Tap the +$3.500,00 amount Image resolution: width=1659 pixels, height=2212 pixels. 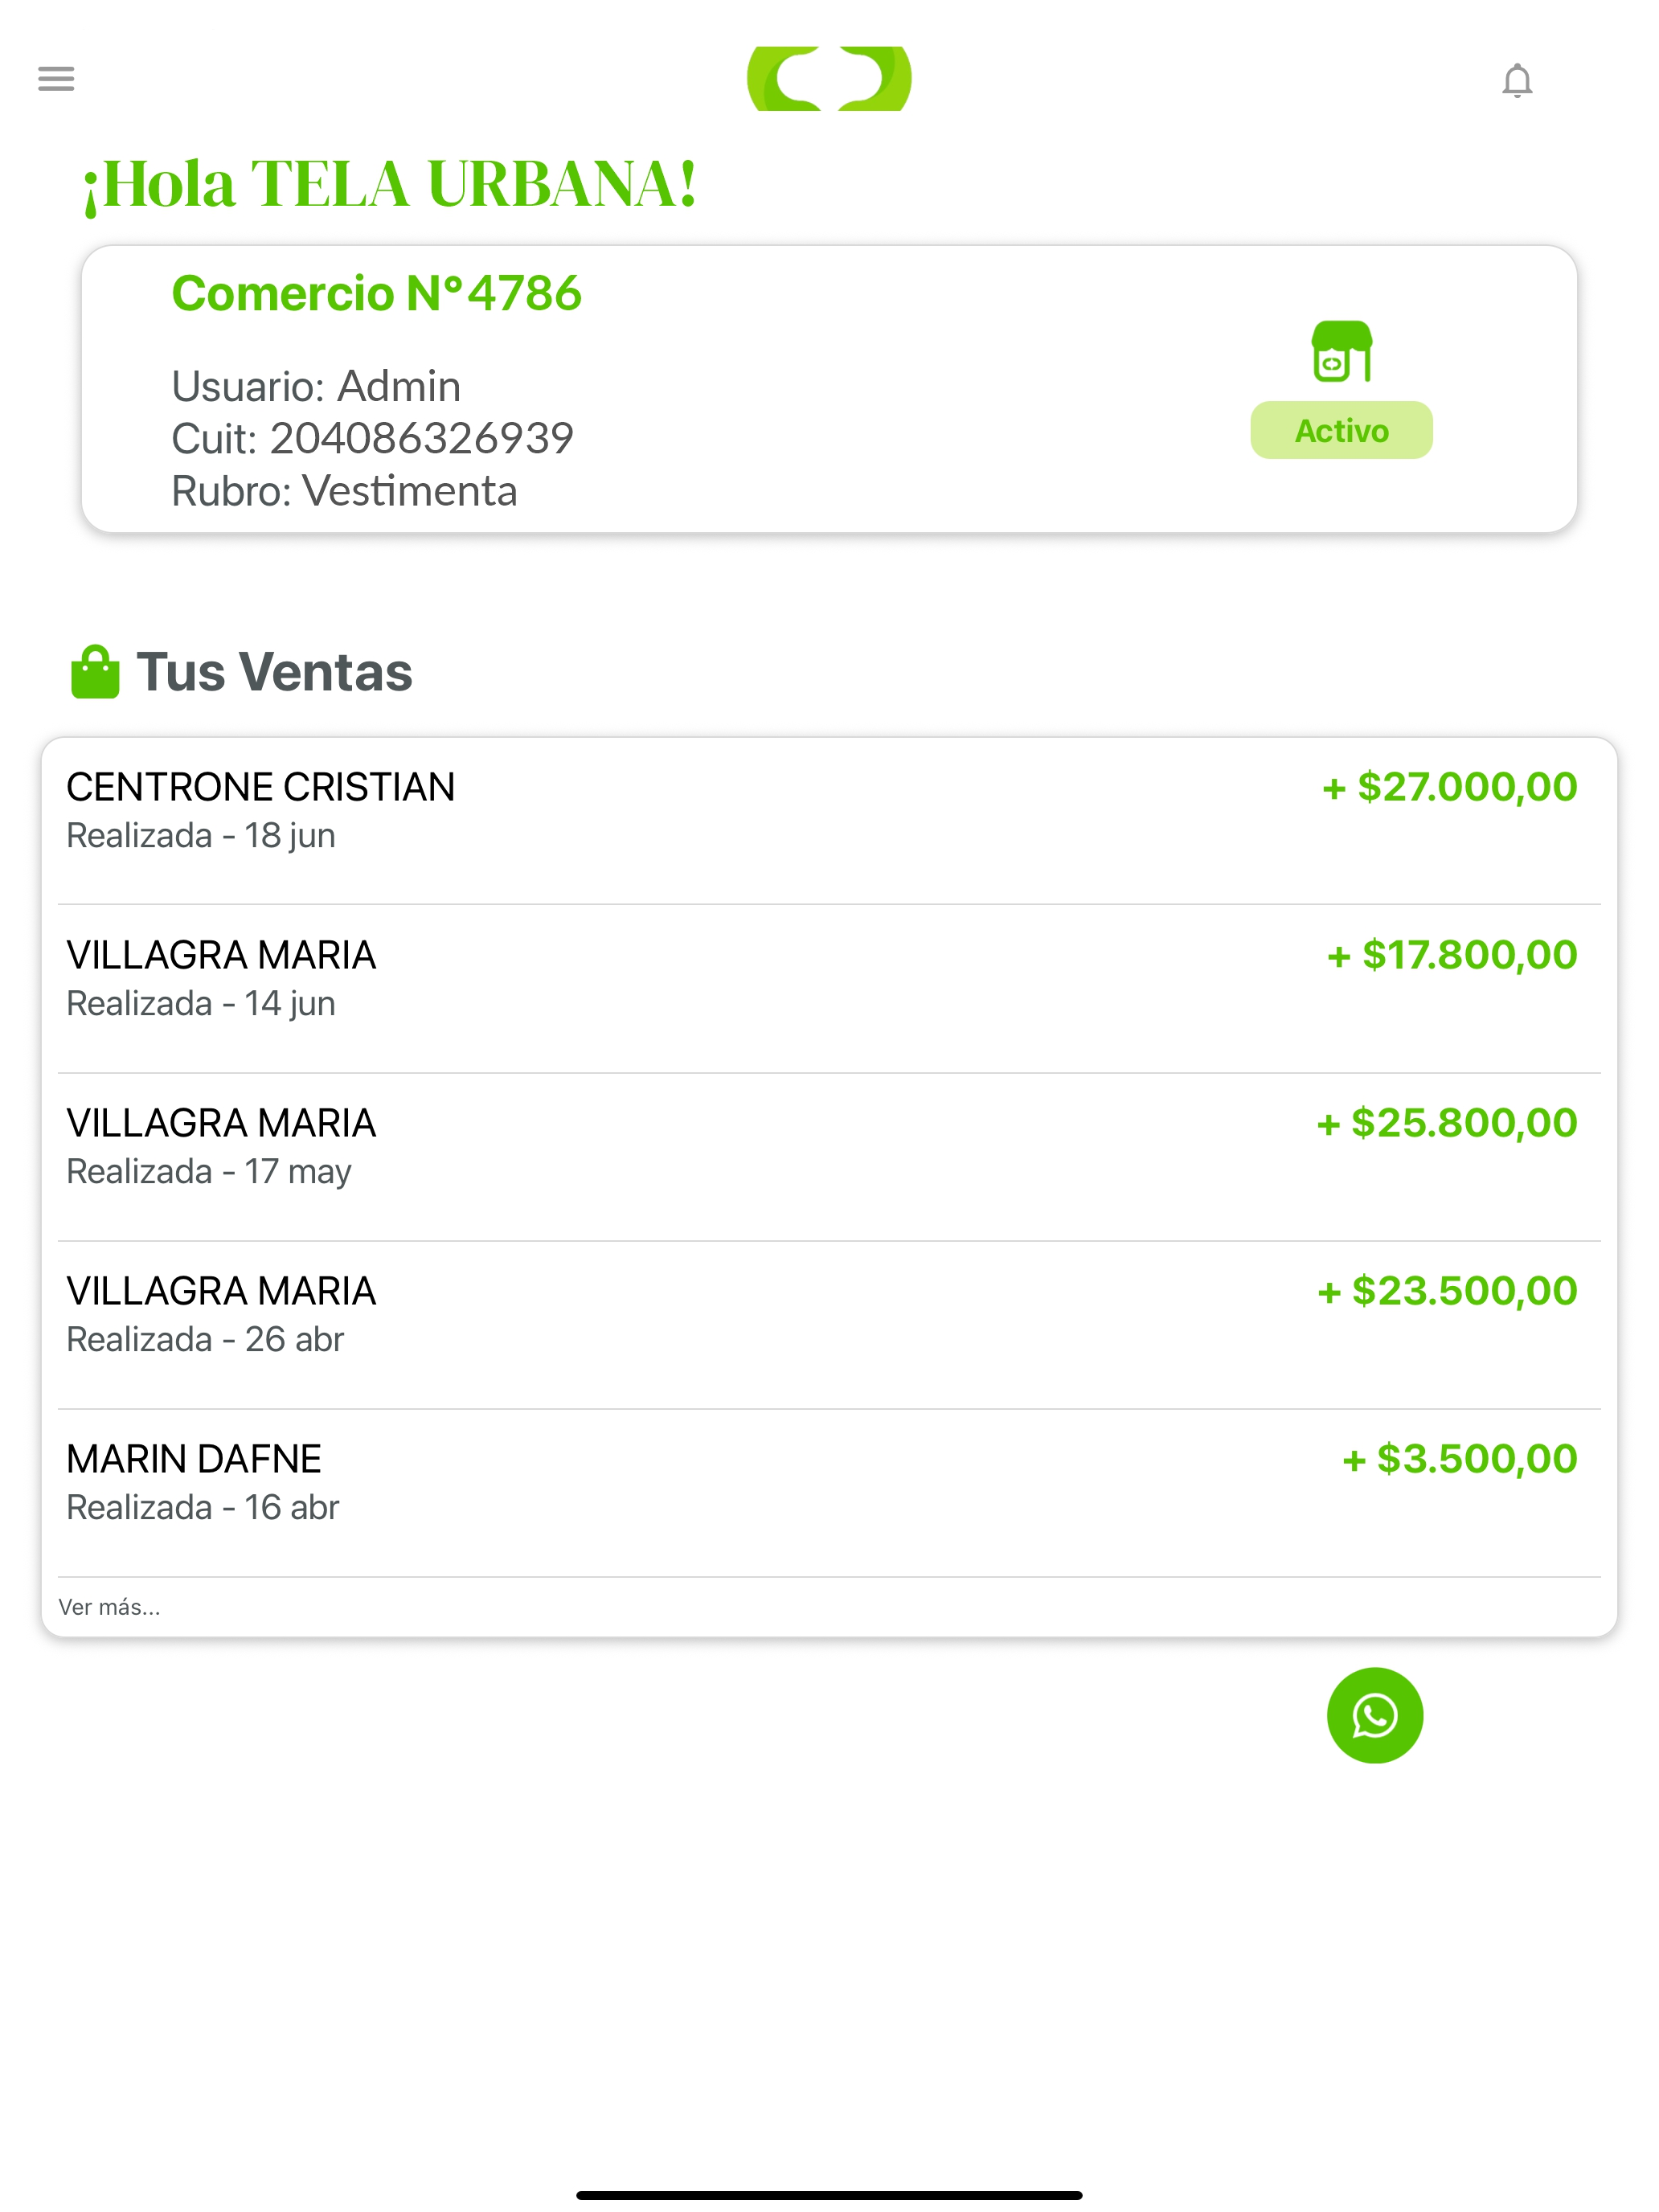1459,1459
